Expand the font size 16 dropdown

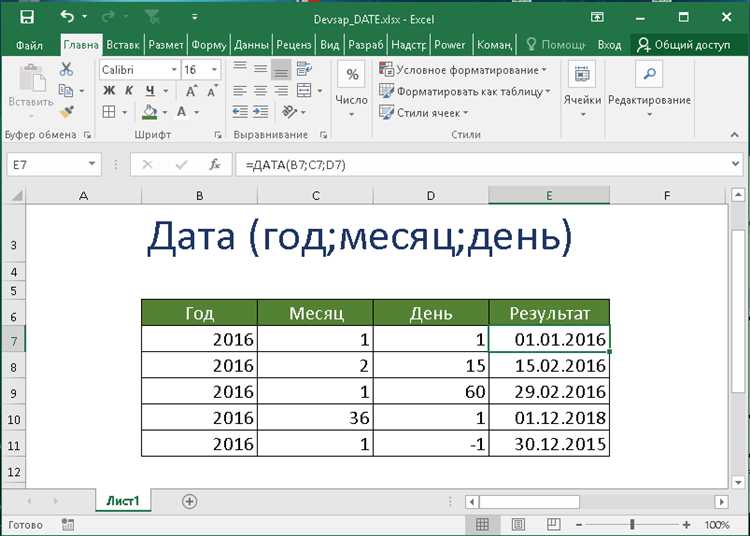(214, 70)
